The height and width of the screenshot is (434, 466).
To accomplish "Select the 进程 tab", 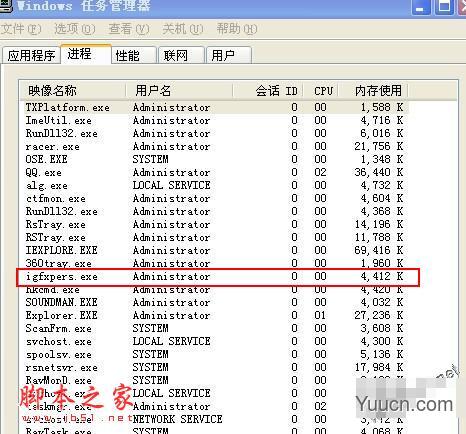I will click(86, 54).
